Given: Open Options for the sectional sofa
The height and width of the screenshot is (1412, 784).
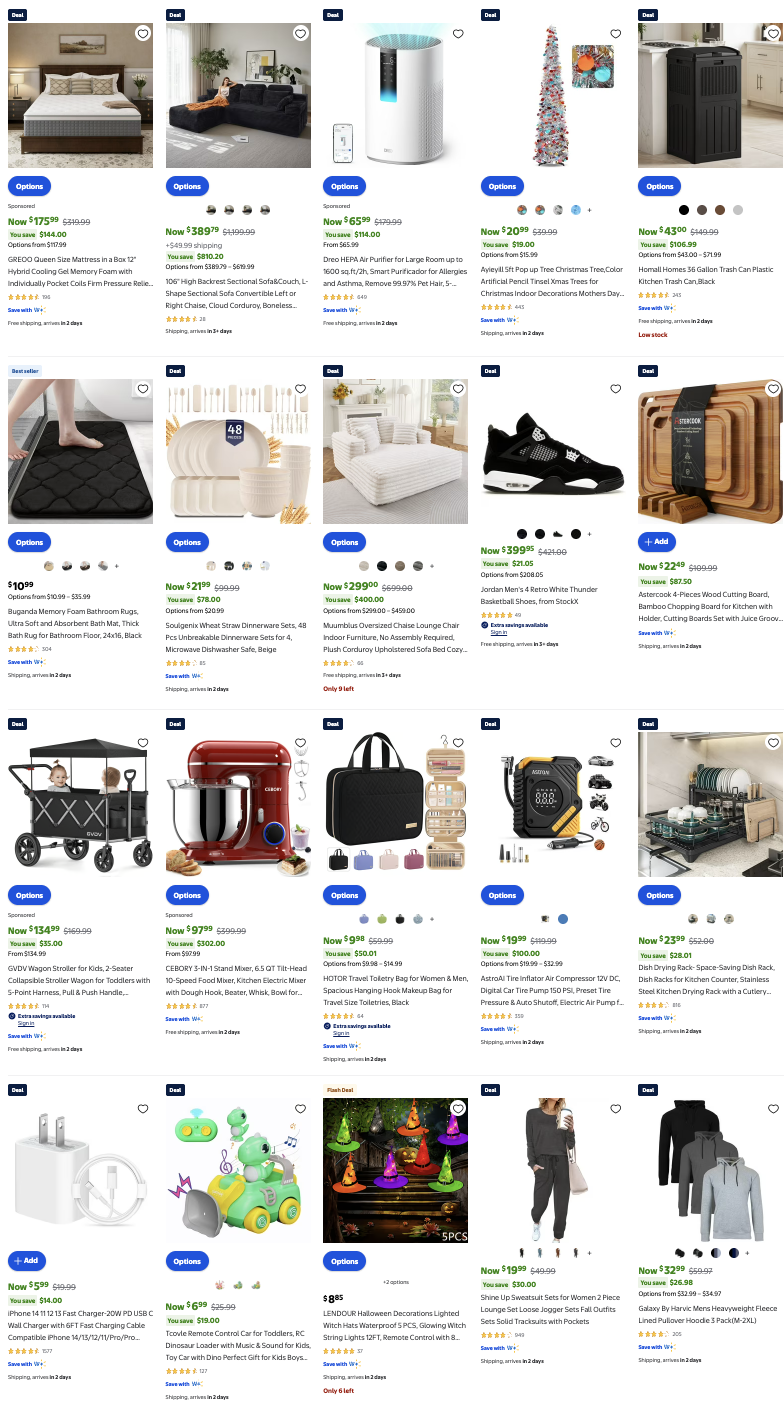Looking at the screenshot, I should pos(187,186).
